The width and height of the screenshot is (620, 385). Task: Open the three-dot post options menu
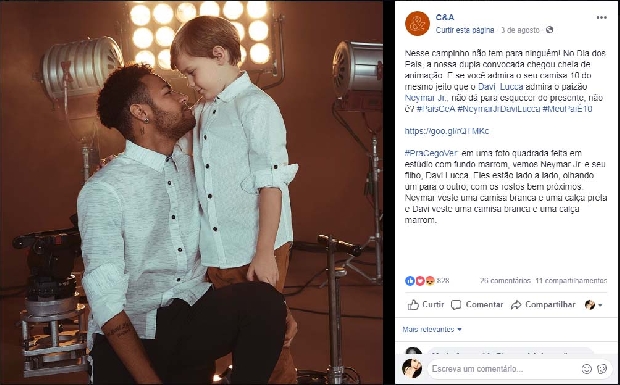[601, 17]
